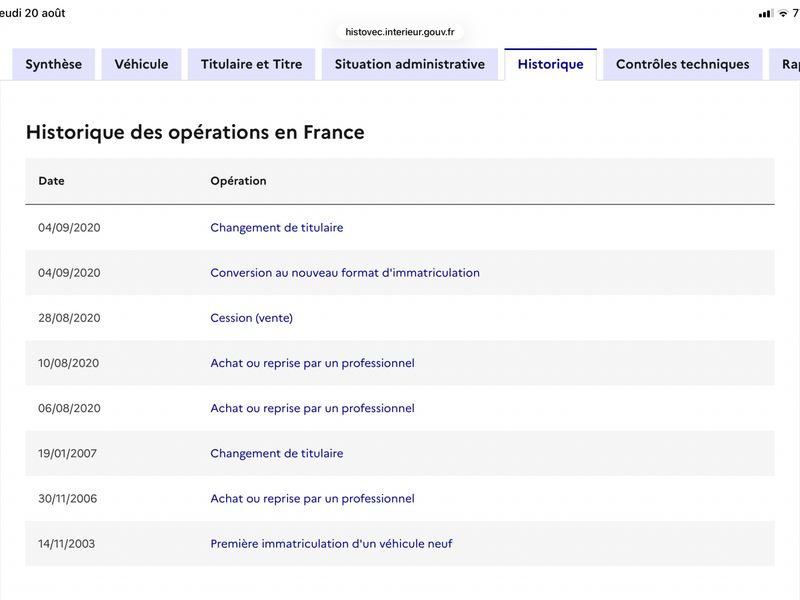
Task: Click Première immatriculation d'un véhicule neuf
Action: (x=331, y=544)
